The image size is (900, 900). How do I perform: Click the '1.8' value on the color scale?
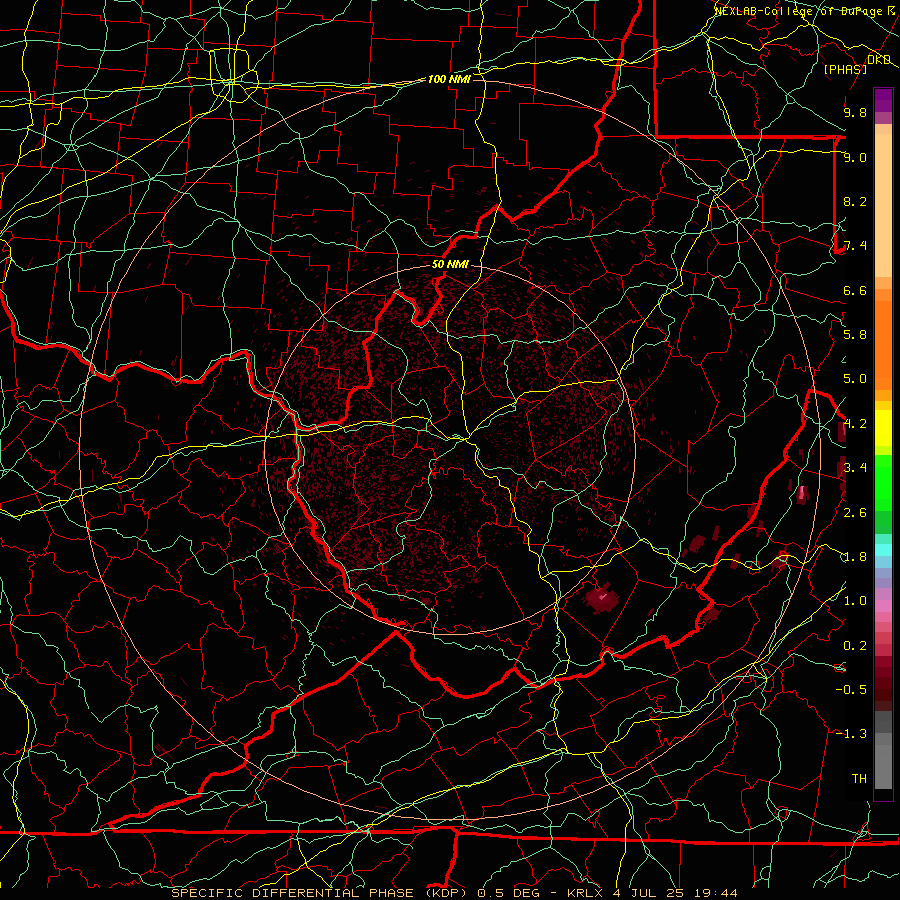pyautogui.click(x=855, y=557)
